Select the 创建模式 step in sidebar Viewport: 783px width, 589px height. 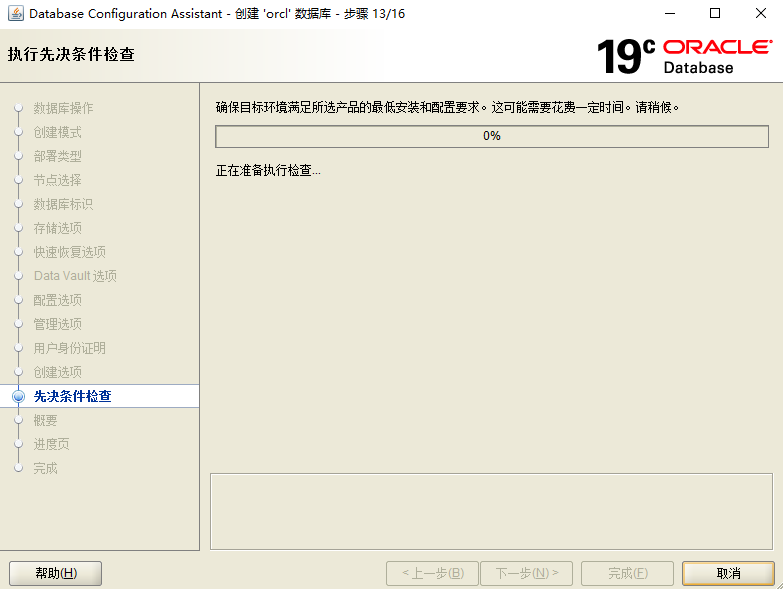pyautogui.click(x=57, y=132)
